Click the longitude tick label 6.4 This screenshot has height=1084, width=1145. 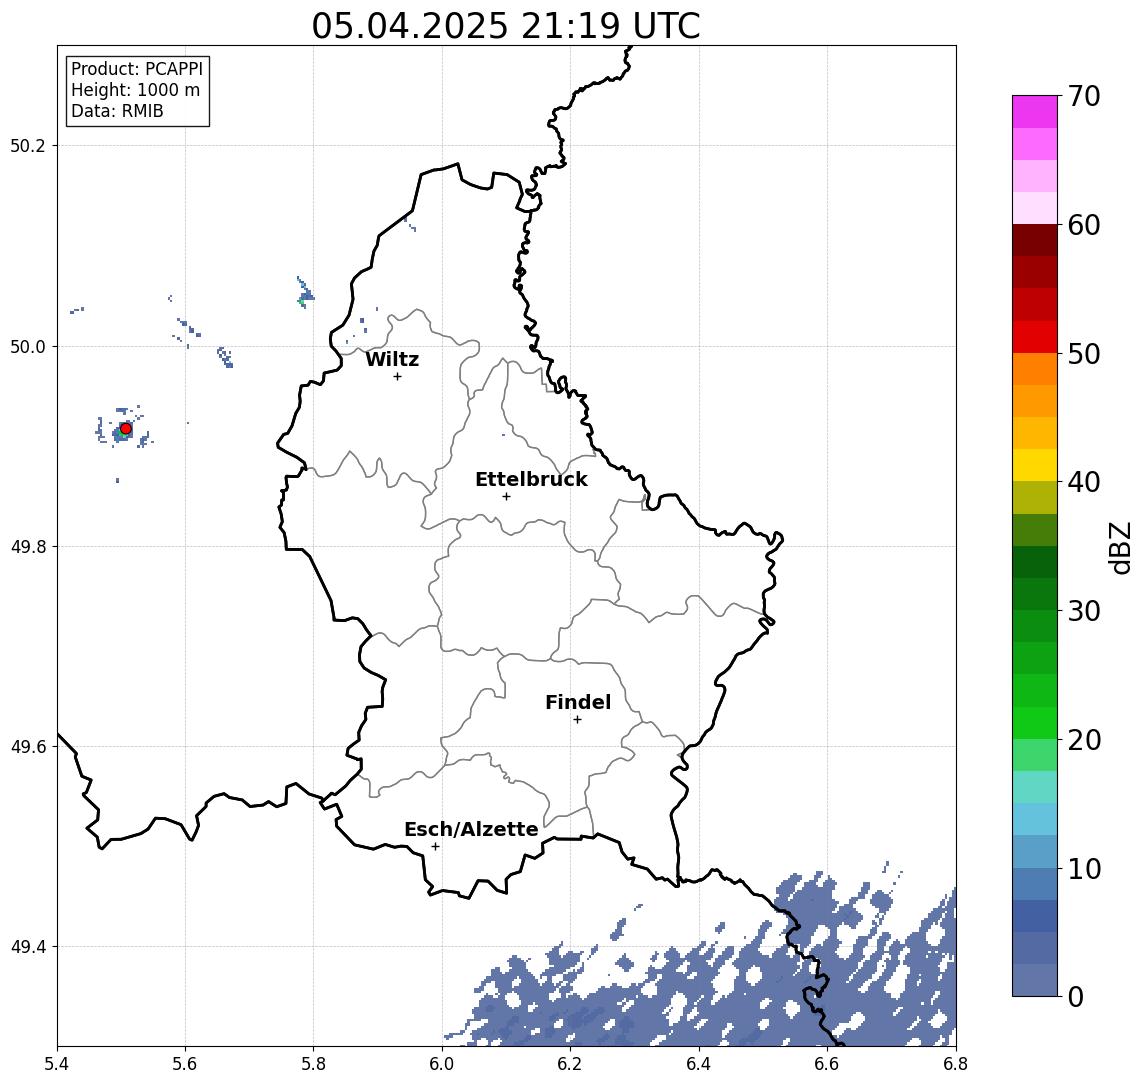[699, 1064]
